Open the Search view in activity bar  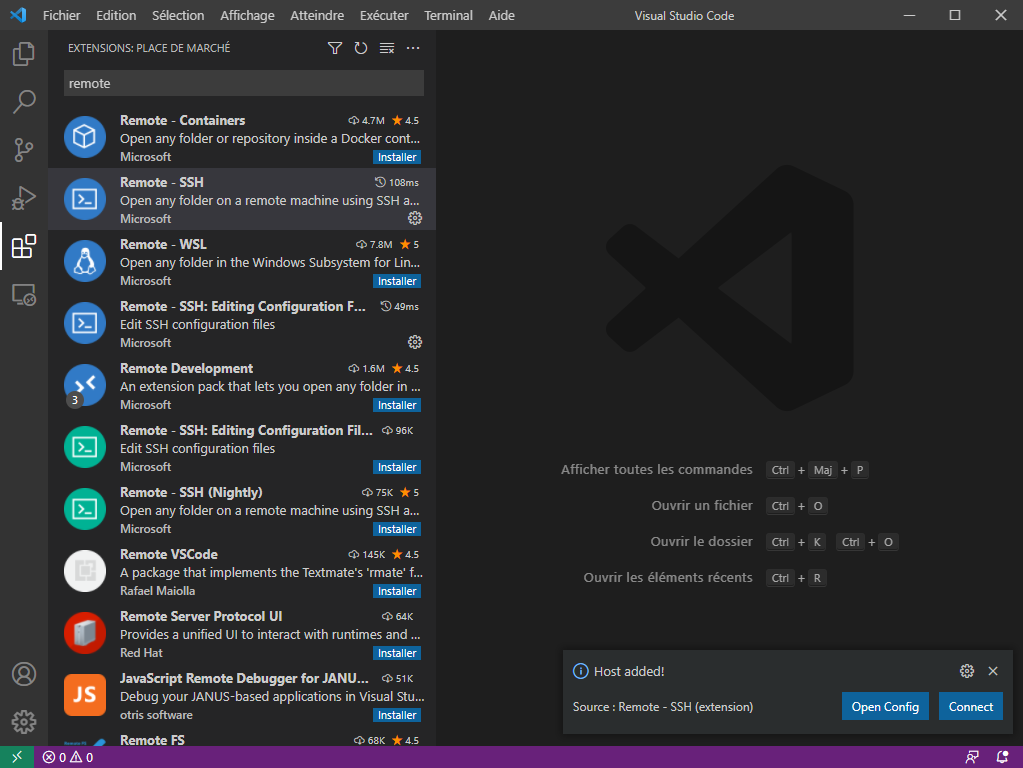(24, 102)
